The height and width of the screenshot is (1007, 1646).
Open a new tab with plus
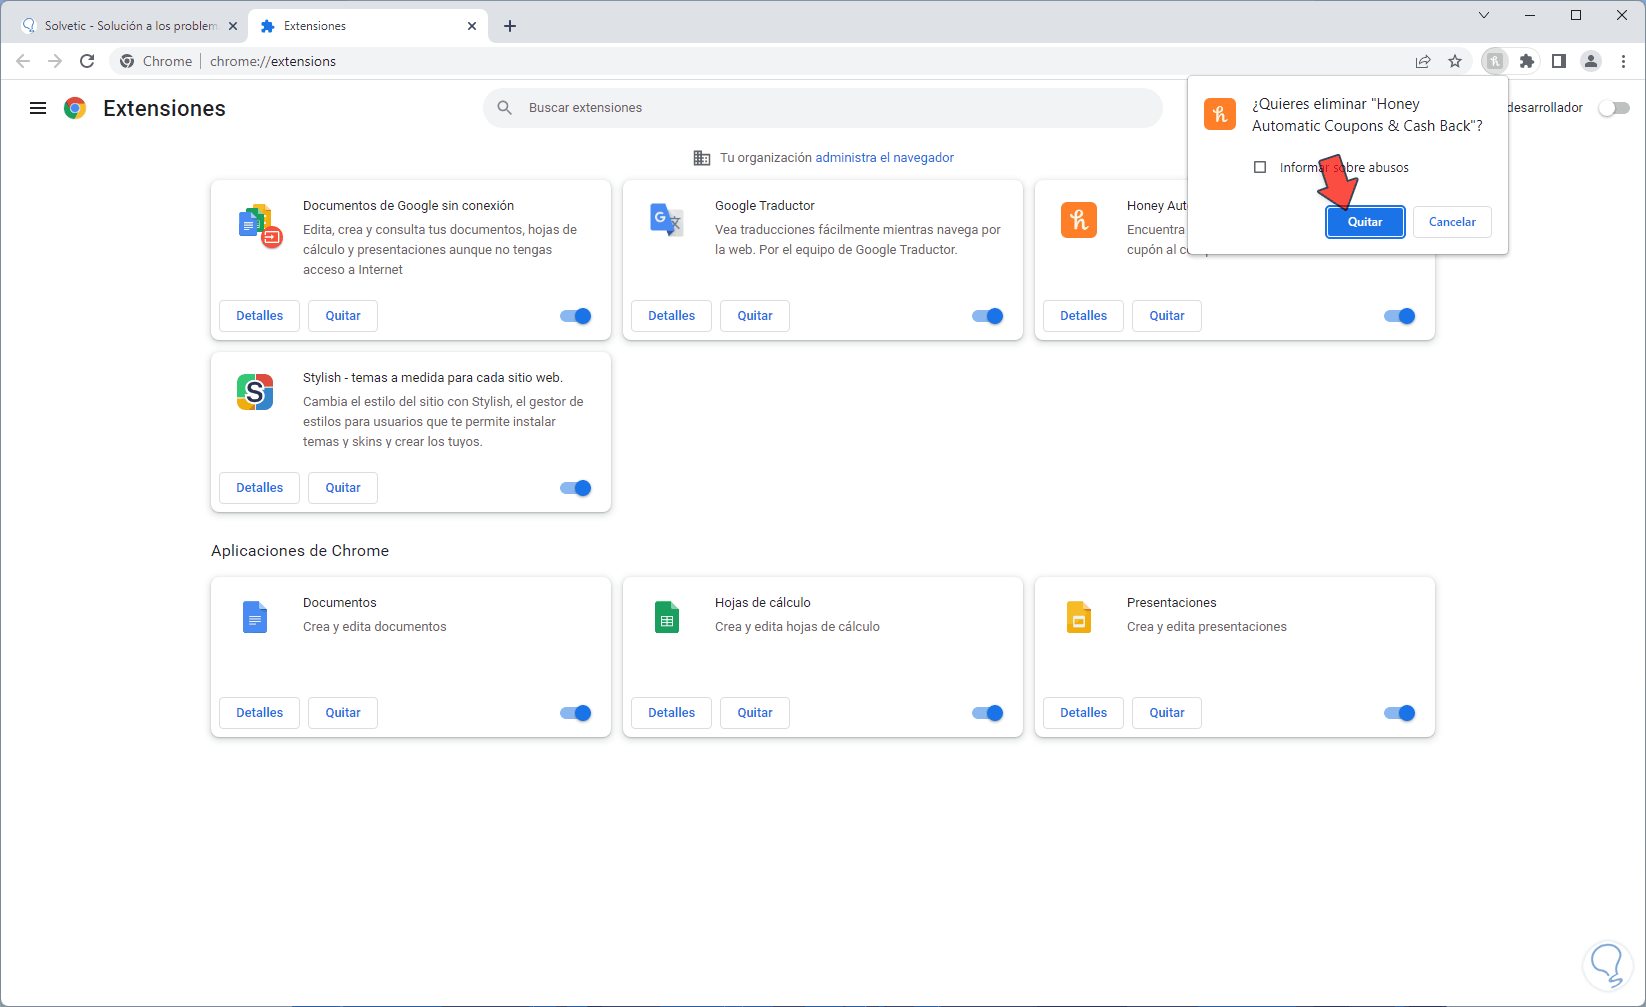[x=510, y=26]
